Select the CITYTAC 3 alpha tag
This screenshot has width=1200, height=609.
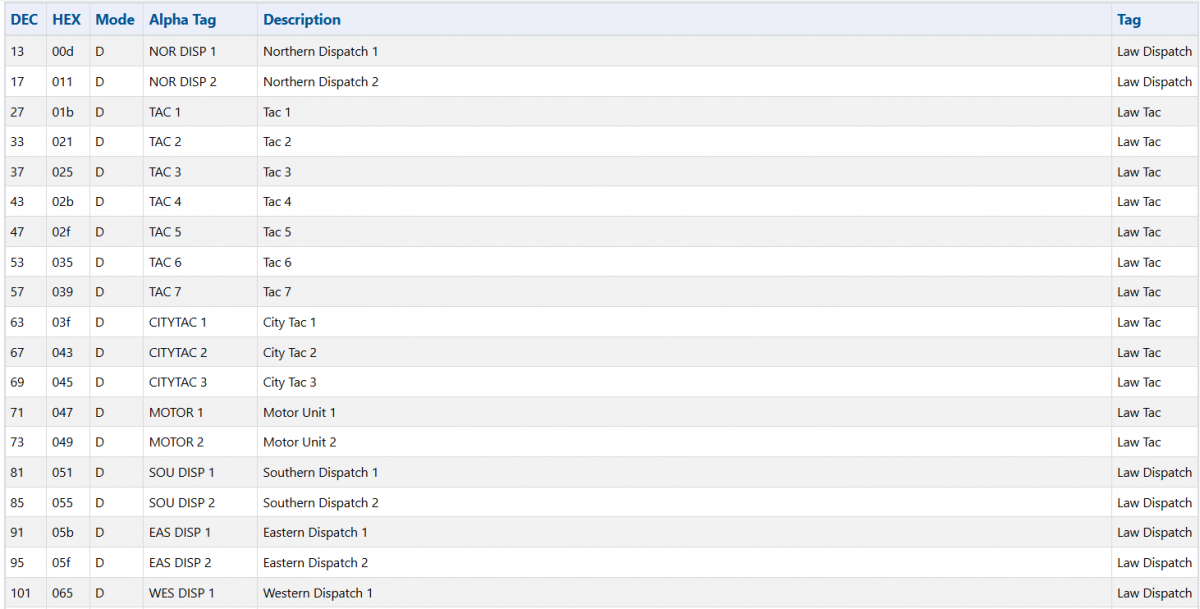(x=178, y=382)
